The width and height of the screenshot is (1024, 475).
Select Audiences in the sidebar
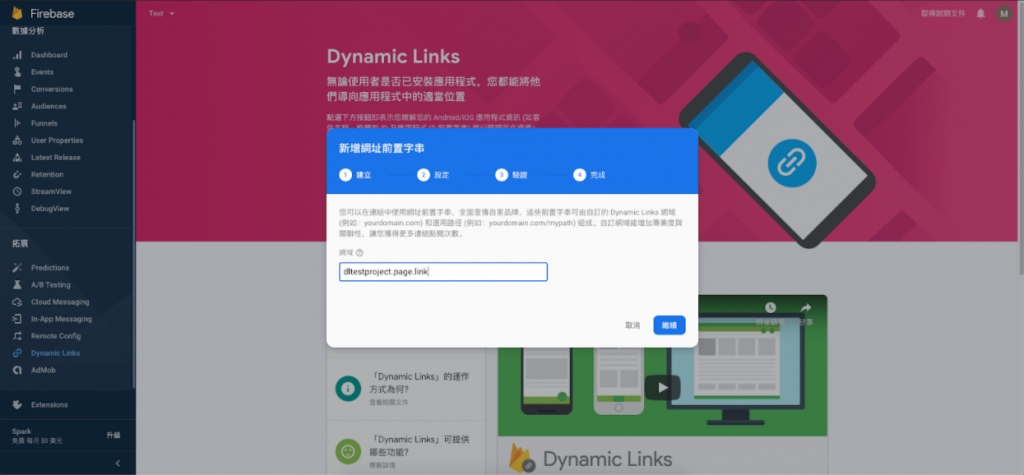[x=48, y=106]
